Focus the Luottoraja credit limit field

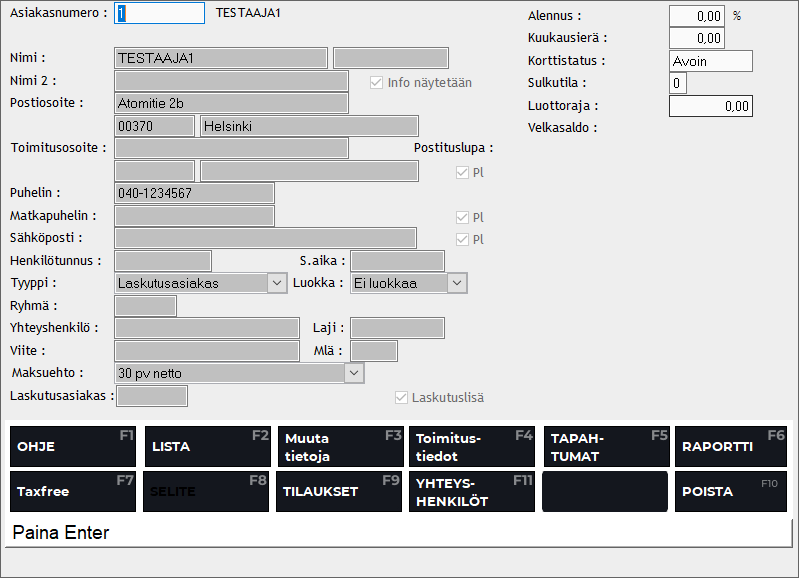tap(710, 106)
